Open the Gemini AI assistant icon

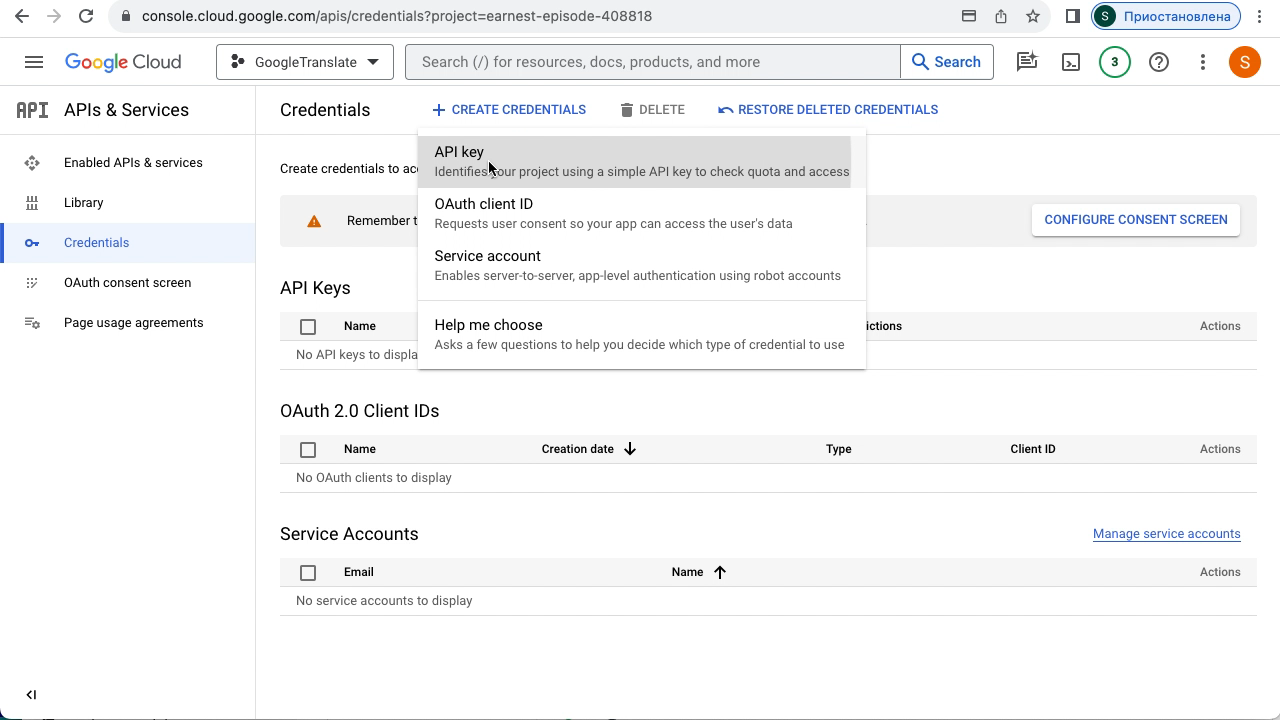point(1027,62)
